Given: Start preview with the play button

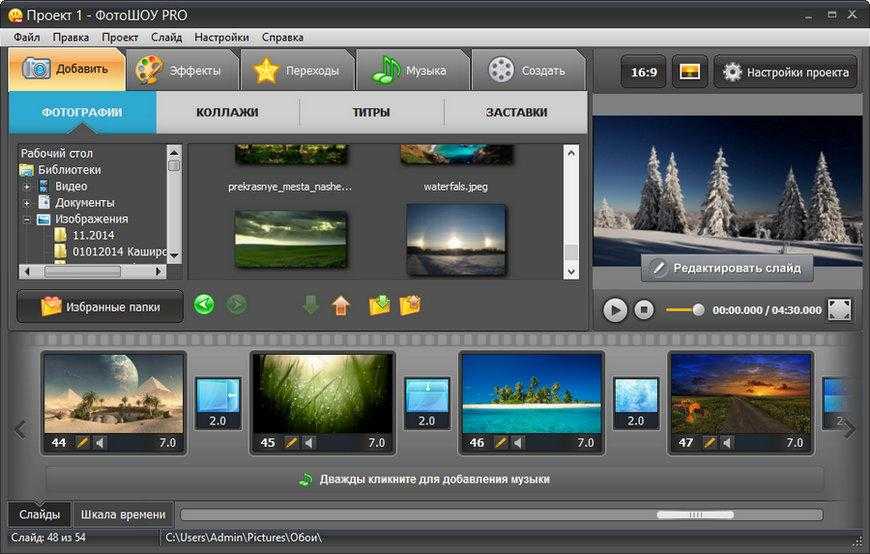Looking at the screenshot, I should 615,310.
